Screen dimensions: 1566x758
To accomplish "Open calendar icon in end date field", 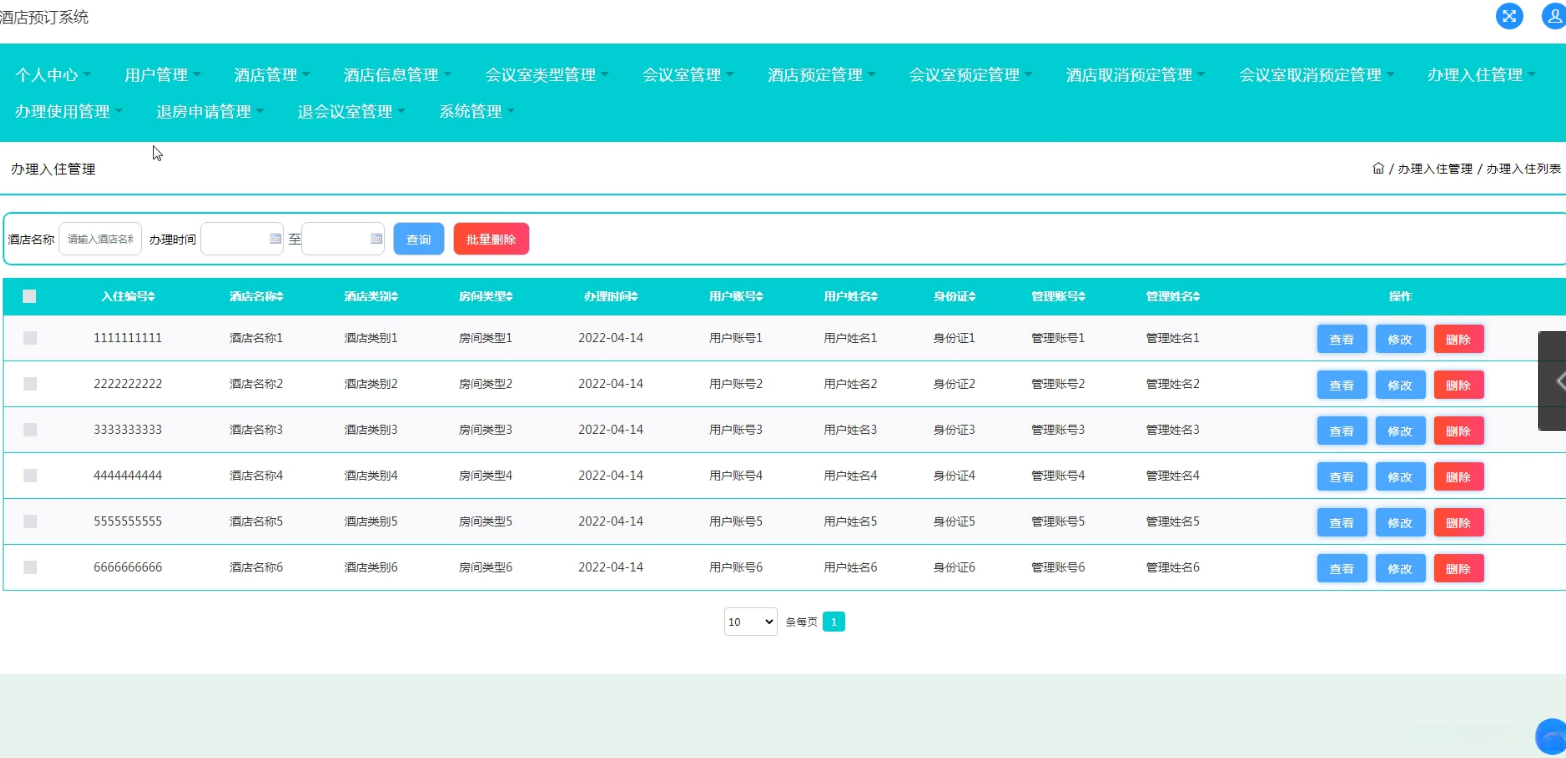I will pos(376,239).
